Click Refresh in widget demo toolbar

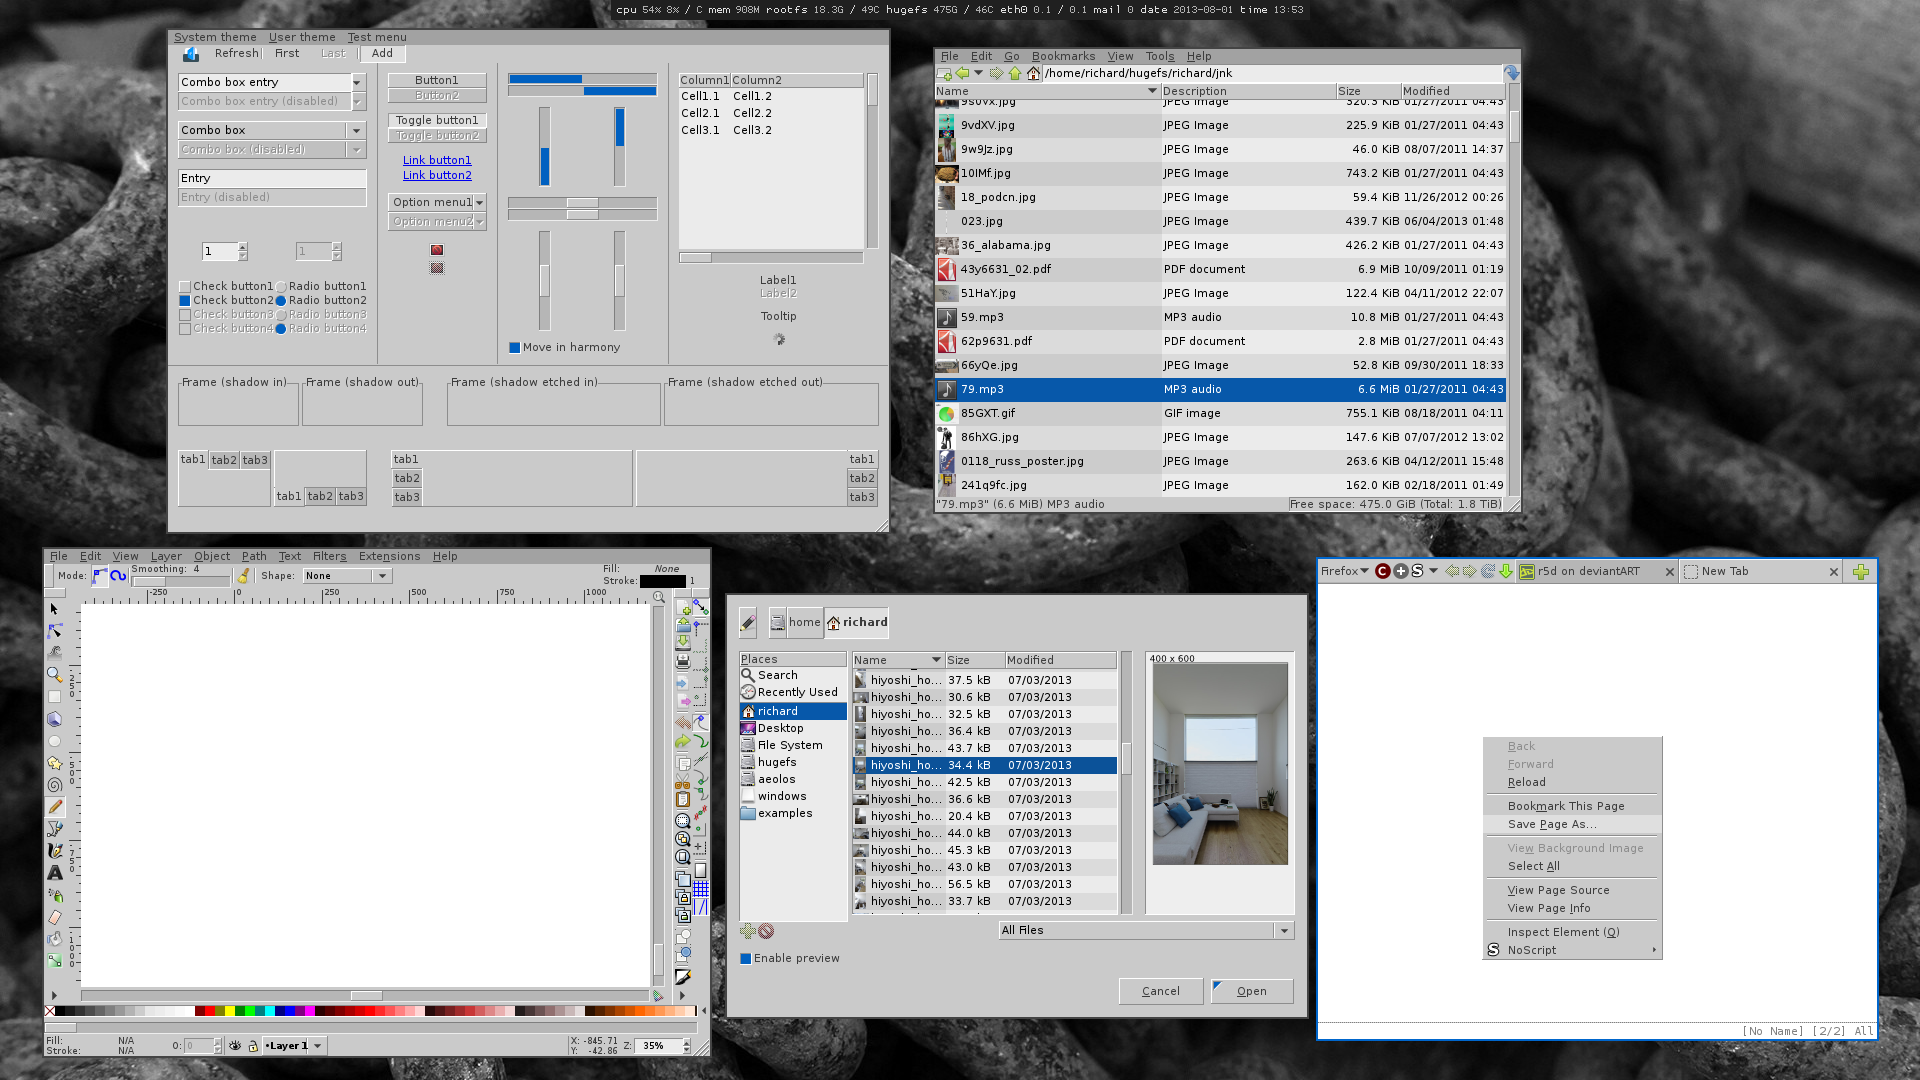point(236,54)
